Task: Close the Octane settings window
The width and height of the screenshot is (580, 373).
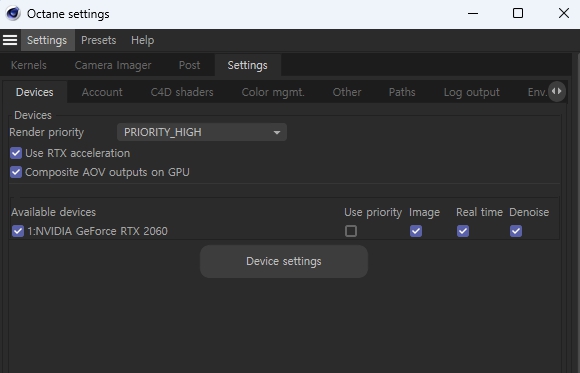Action: click(x=564, y=14)
